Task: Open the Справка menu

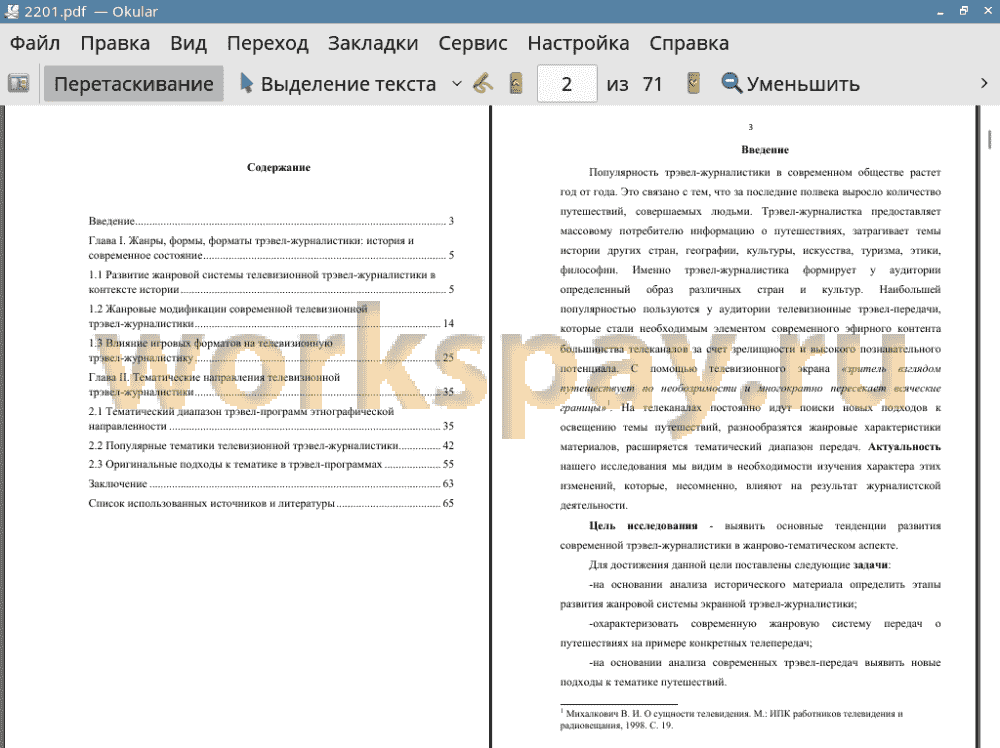Action: 689,43
